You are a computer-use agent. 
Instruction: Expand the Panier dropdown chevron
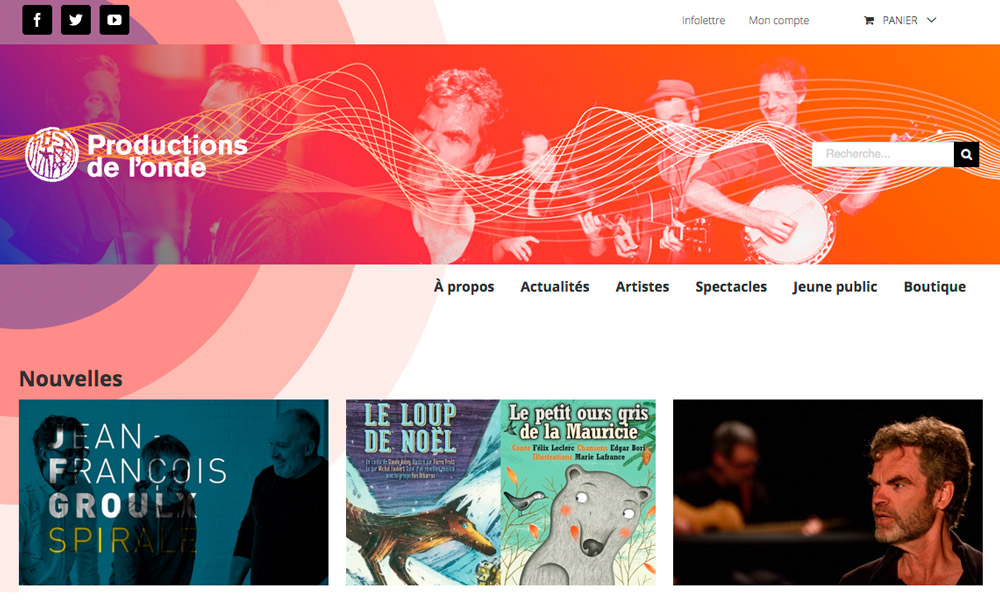click(x=931, y=20)
